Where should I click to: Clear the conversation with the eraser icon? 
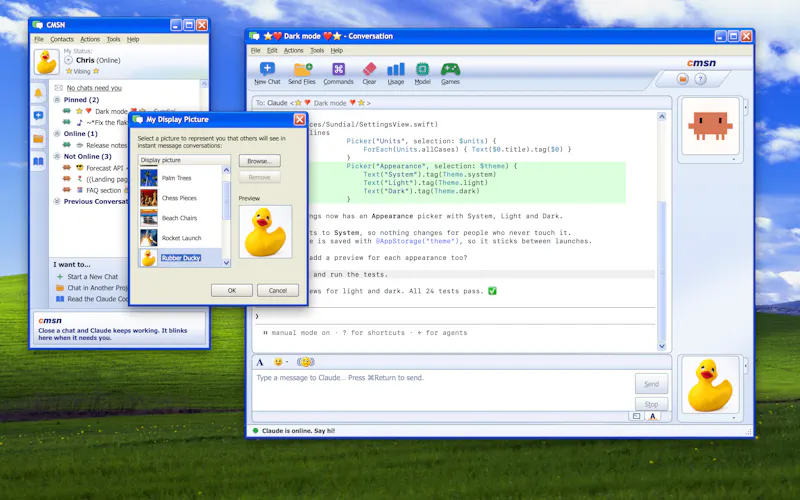[x=369, y=69]
